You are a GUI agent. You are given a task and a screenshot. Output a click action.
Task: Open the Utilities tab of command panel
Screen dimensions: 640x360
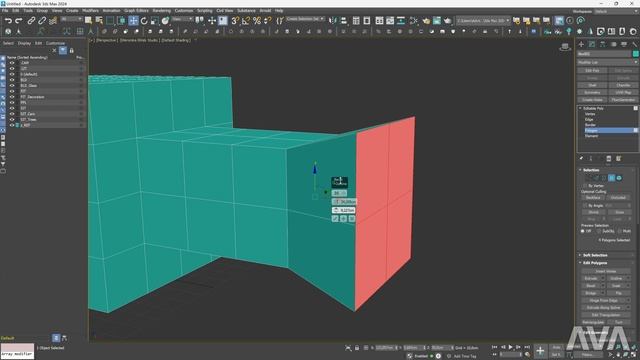pyautogui.click(x=634, y=44)
